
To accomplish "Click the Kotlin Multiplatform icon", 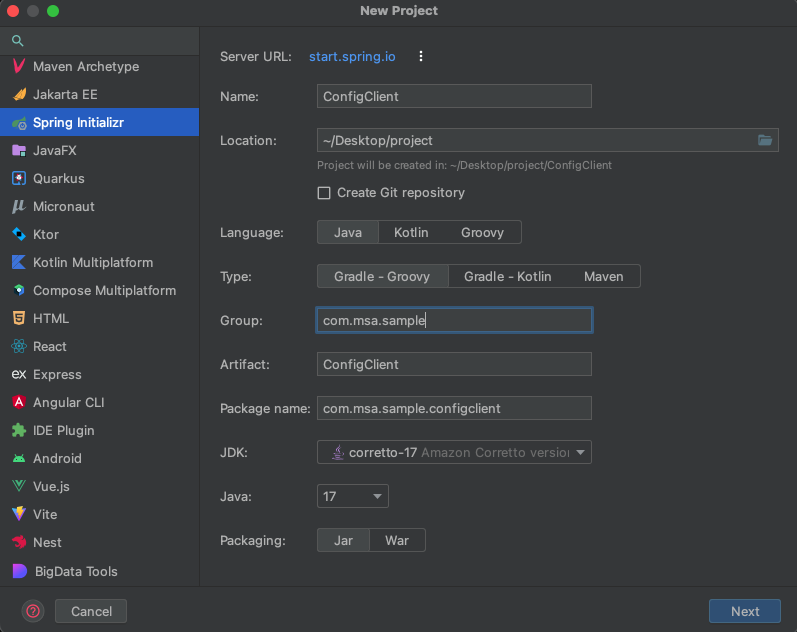I will 19,262.
